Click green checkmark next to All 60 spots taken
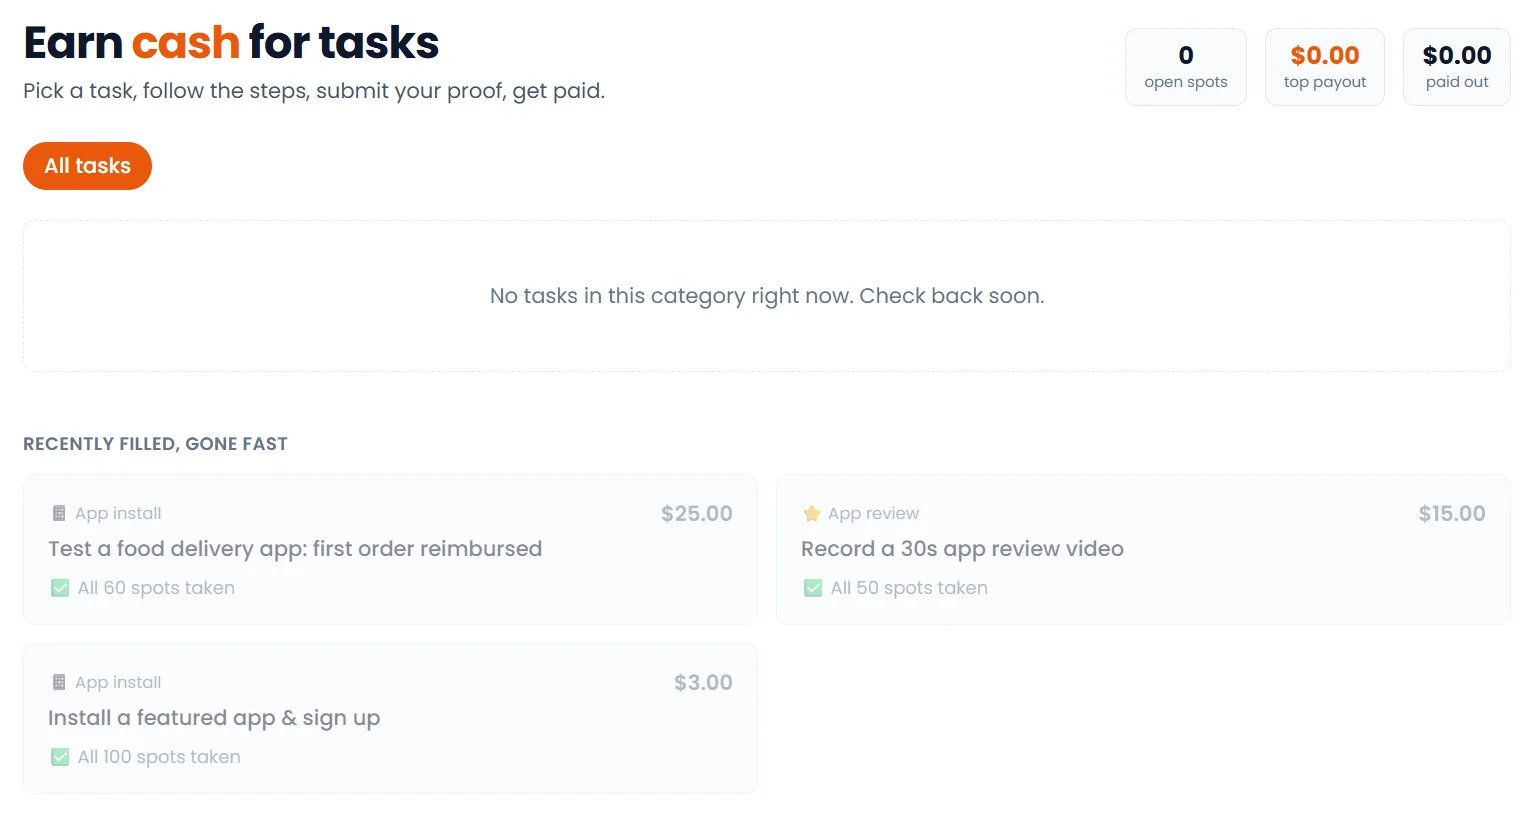1534x829 pixels. 60,588
